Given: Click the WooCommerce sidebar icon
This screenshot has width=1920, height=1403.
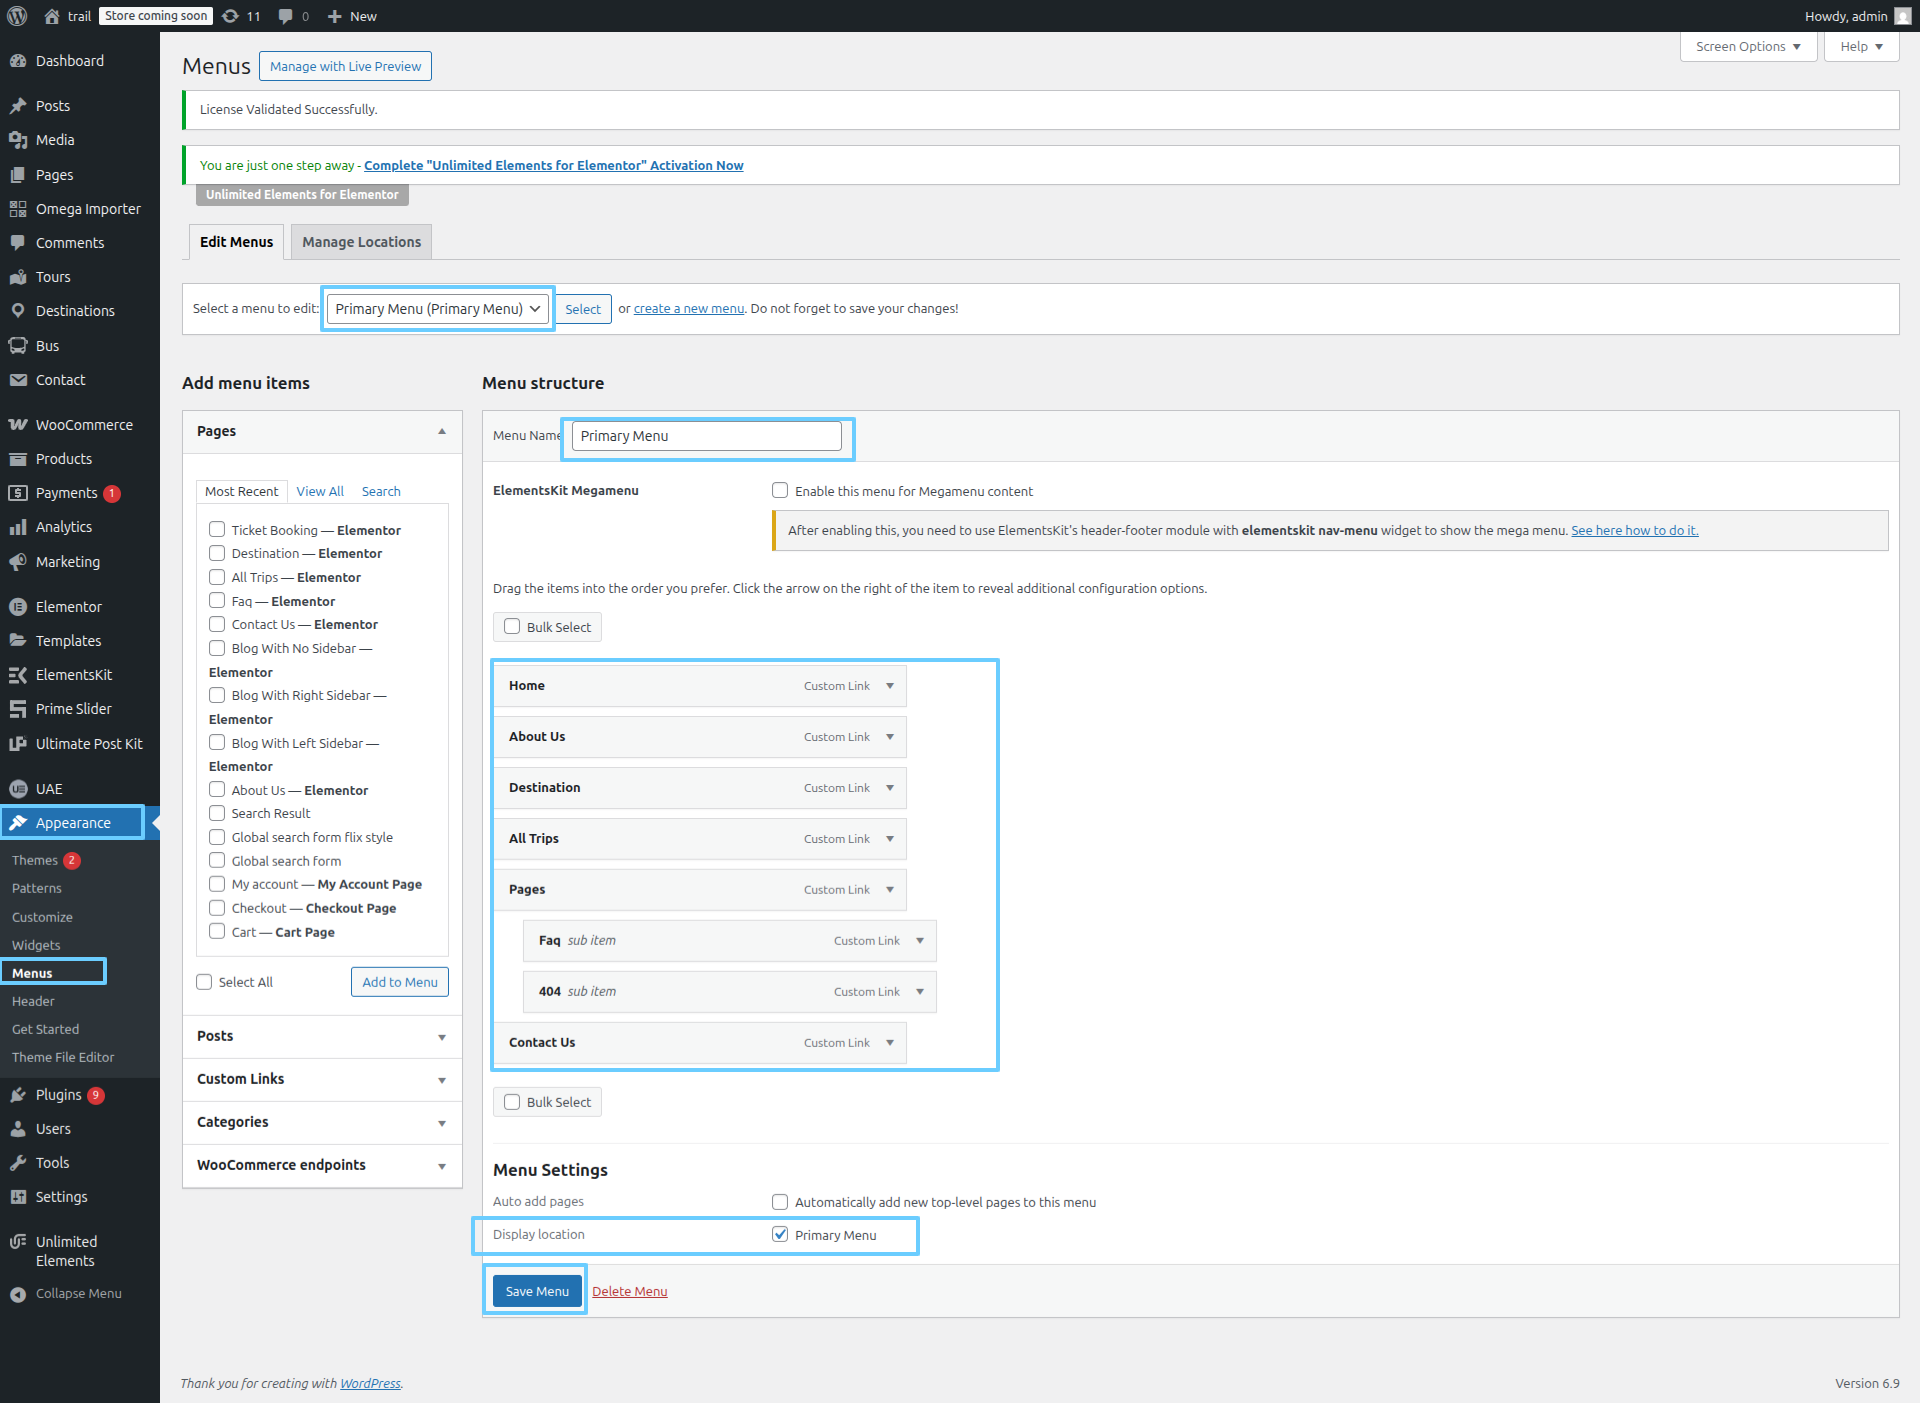Looking at the screenshot, I should [18, 425].
